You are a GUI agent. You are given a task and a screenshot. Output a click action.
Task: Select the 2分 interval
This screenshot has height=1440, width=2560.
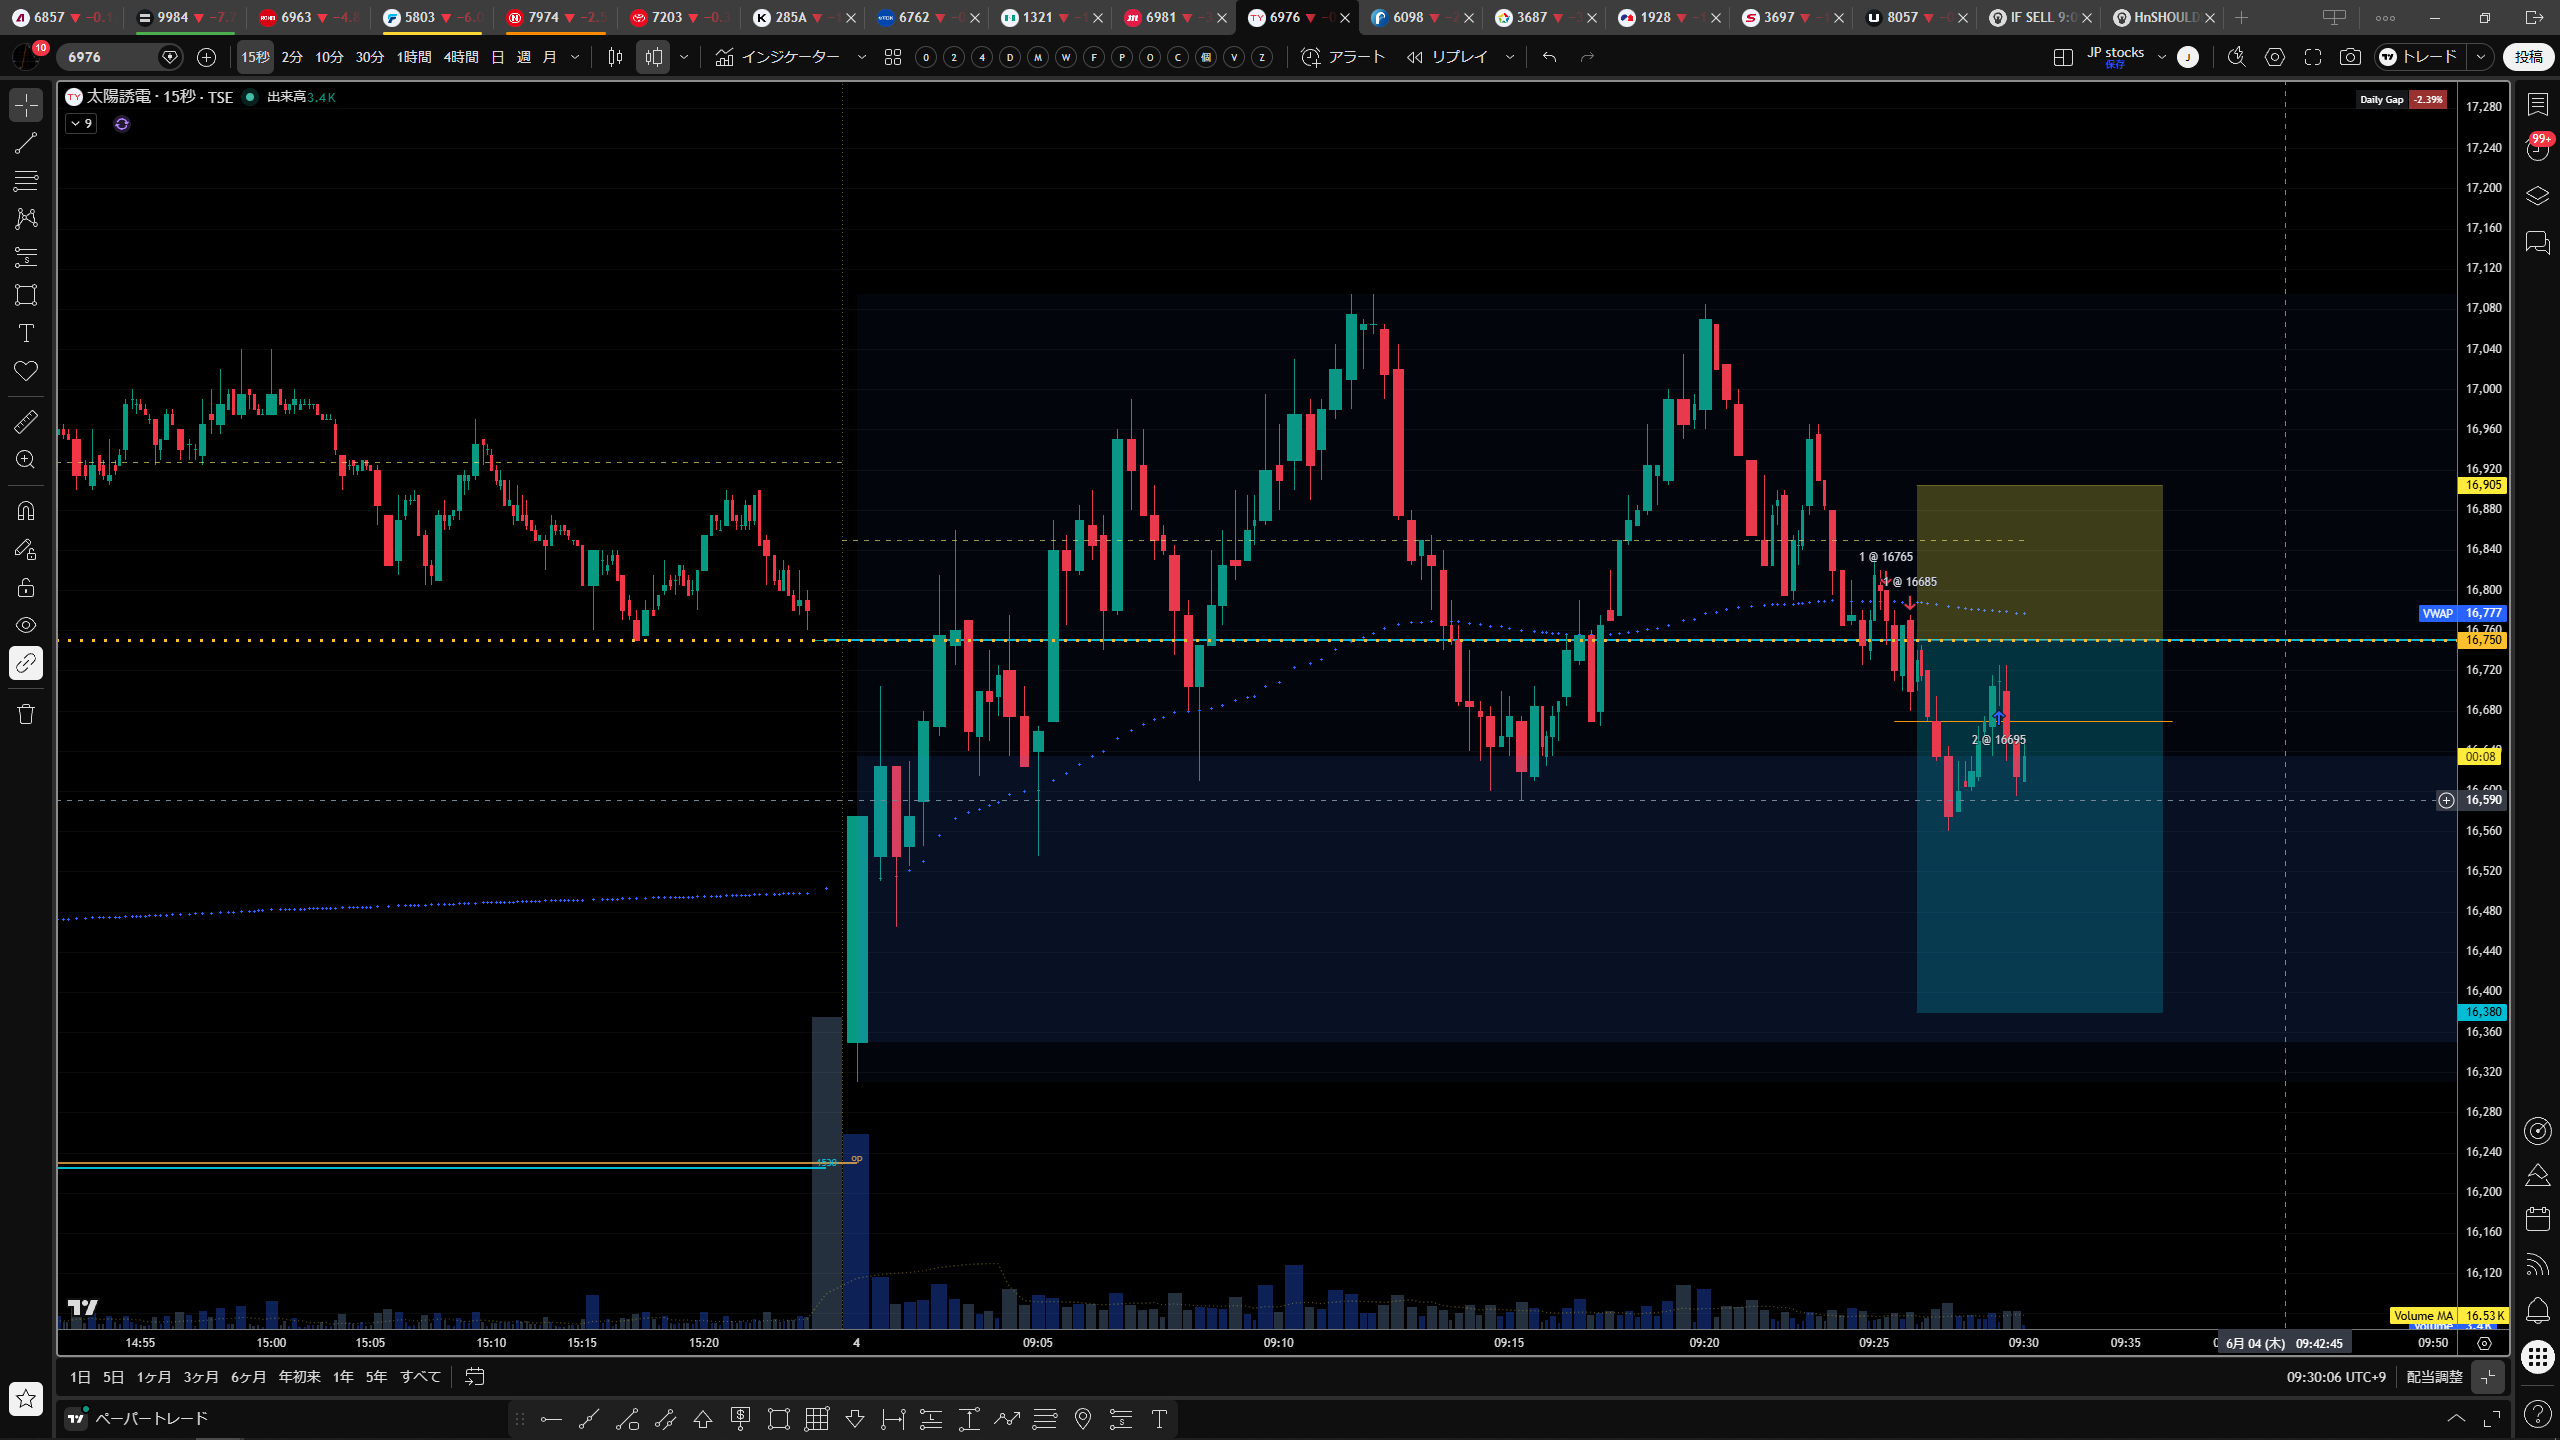click(292, 57)
